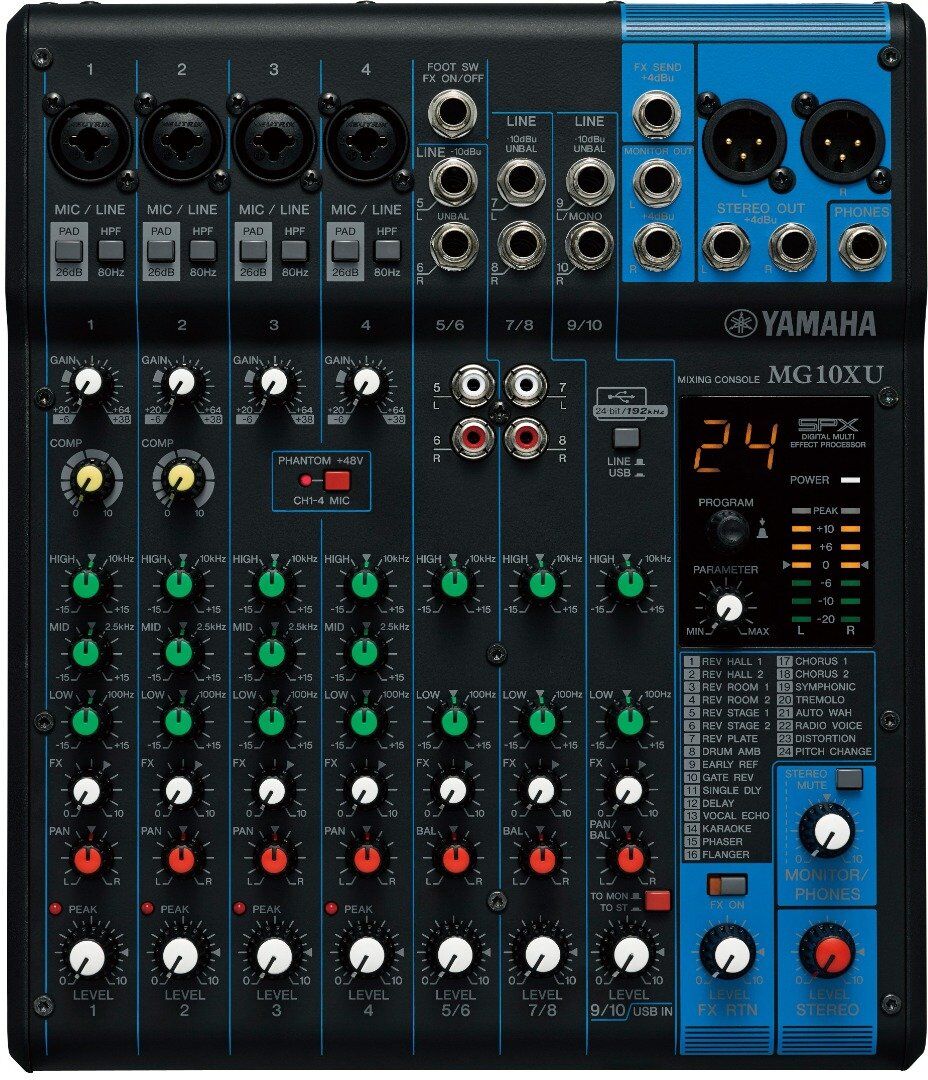
Task: Toggle the channel 4 HPF 80Hz switch
Action: (386, 251)
